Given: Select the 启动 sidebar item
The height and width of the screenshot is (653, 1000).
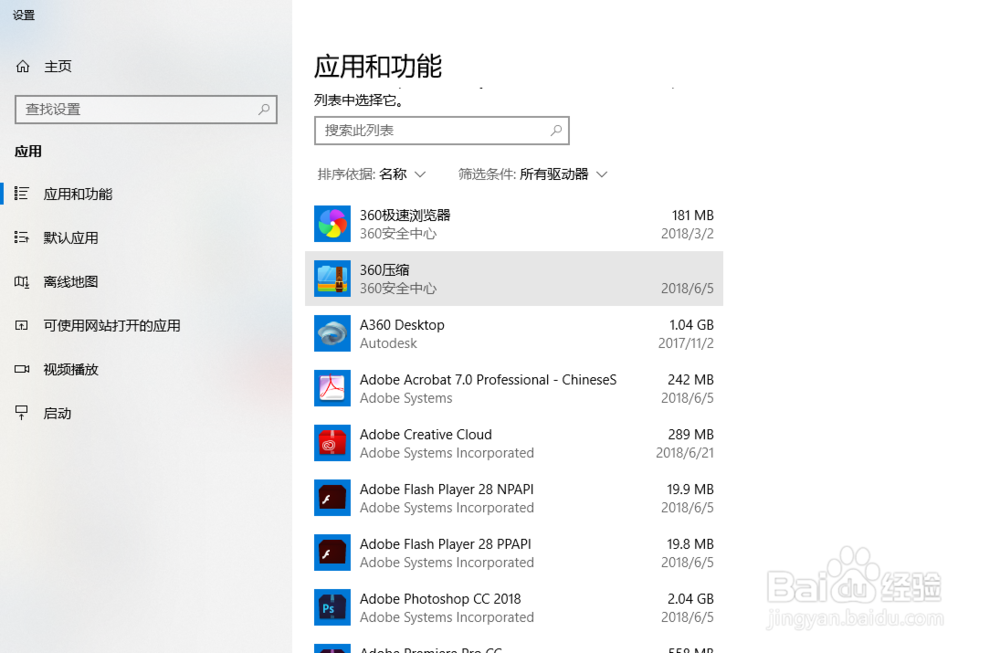Looking at the screenshot, I should [59, 413].
